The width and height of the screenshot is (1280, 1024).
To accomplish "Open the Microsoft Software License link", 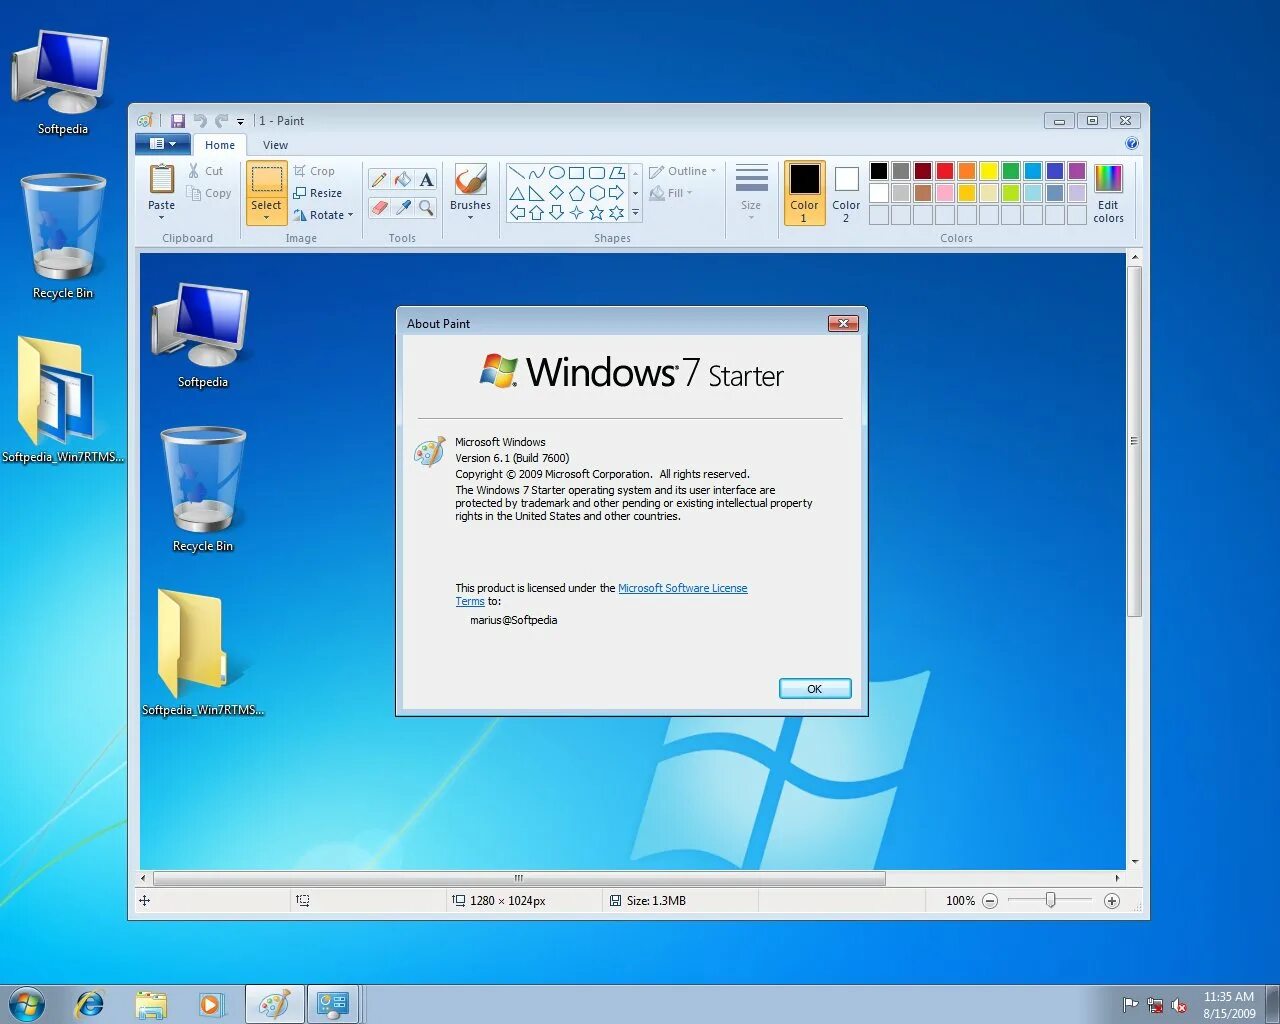I will 683,588.
